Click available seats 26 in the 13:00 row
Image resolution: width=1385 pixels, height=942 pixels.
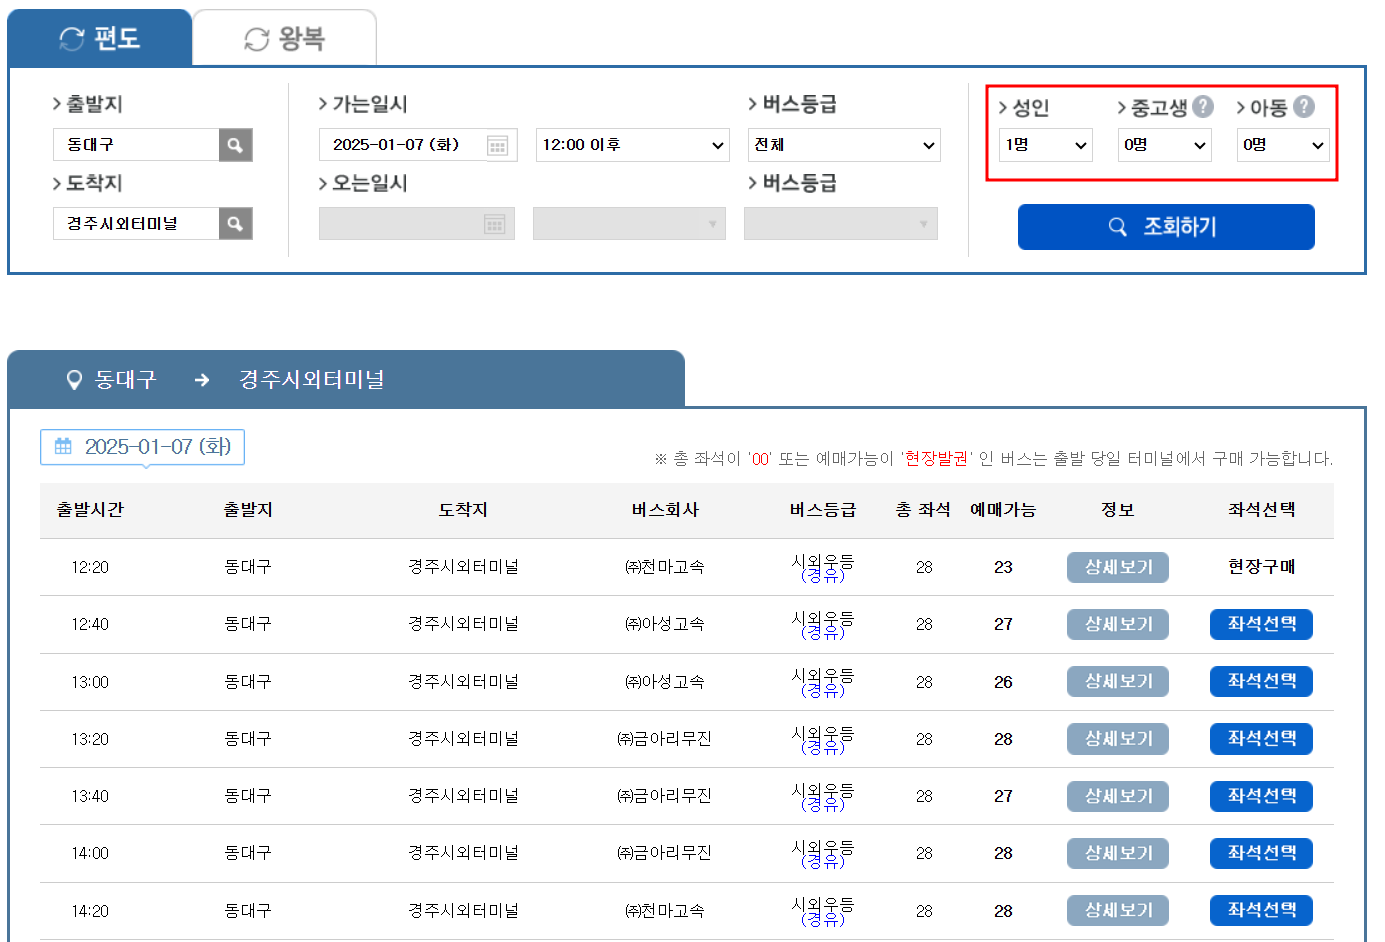coord(1003,682)
